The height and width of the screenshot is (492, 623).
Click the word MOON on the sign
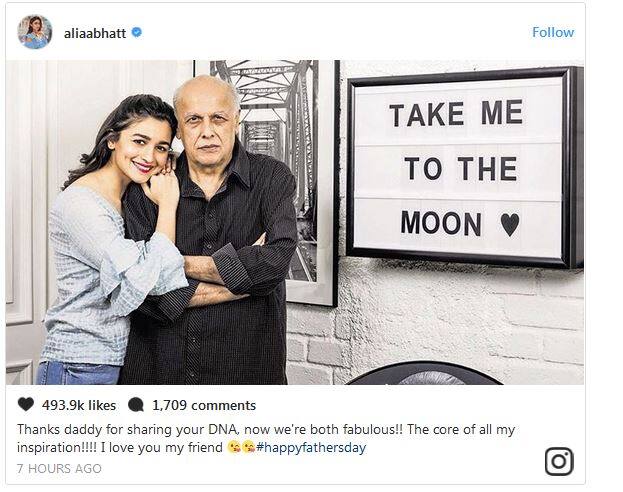[x=441, y=223]
